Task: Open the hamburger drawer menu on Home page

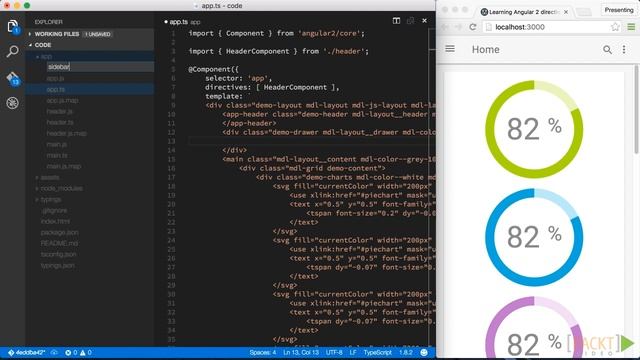Action: pyautogui.click(x=450, y=49)
